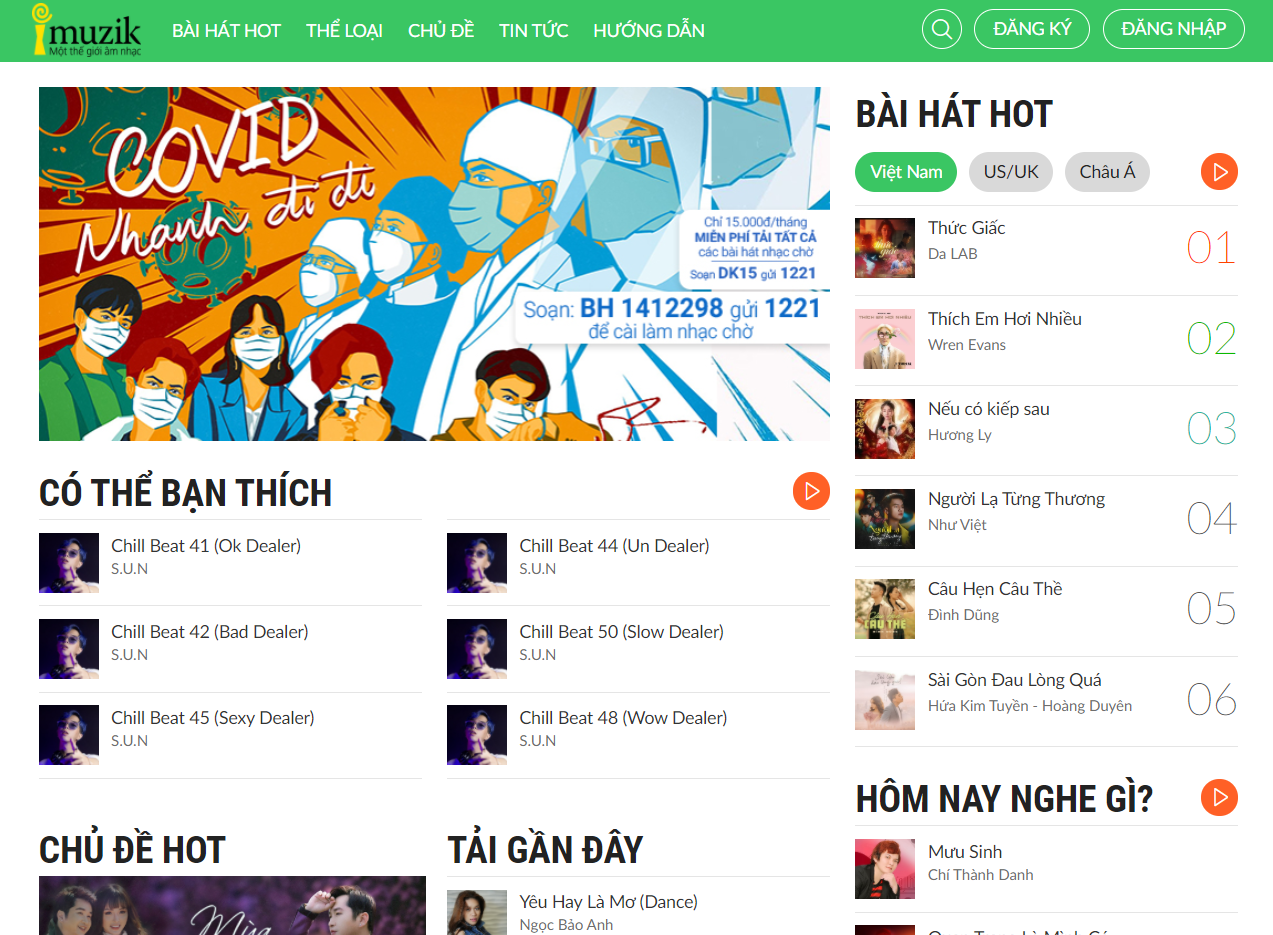1273x935 pixels.
Task: Open Thức Giấc album cover
Action: [x=885, y=248]
